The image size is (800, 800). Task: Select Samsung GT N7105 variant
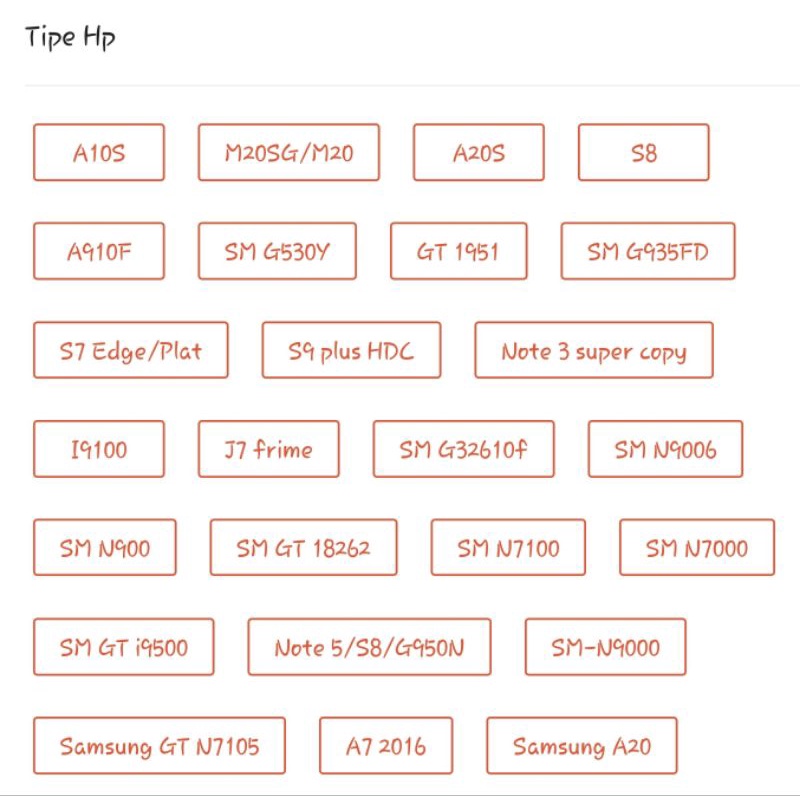[159, 746]
